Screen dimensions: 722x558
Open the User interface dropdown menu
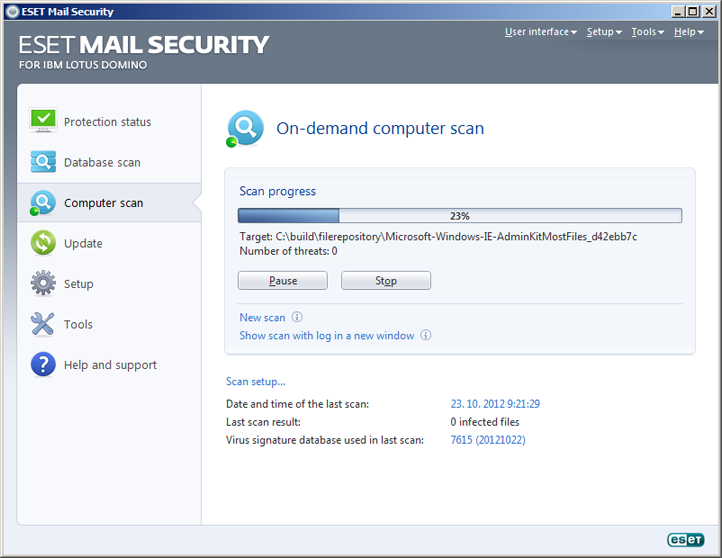[x=540, y=32]
